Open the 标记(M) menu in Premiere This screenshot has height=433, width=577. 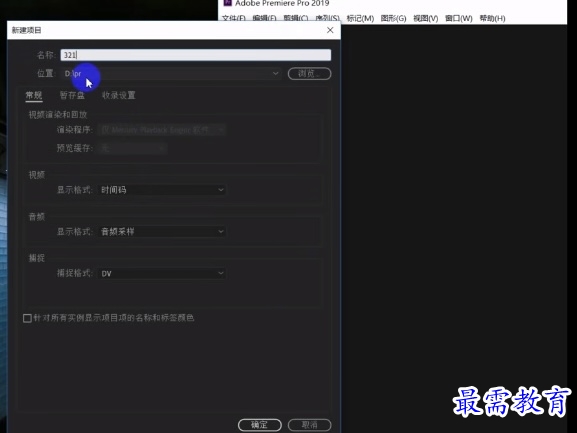coord(360,18)
